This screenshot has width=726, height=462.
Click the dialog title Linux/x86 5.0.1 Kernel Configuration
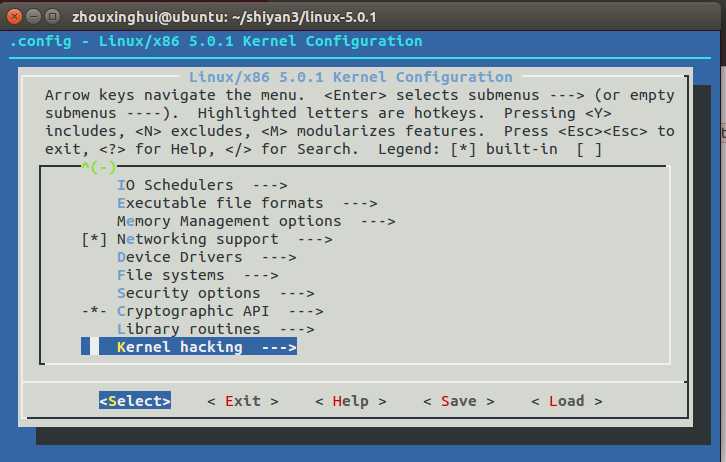(x=350, y=77)
